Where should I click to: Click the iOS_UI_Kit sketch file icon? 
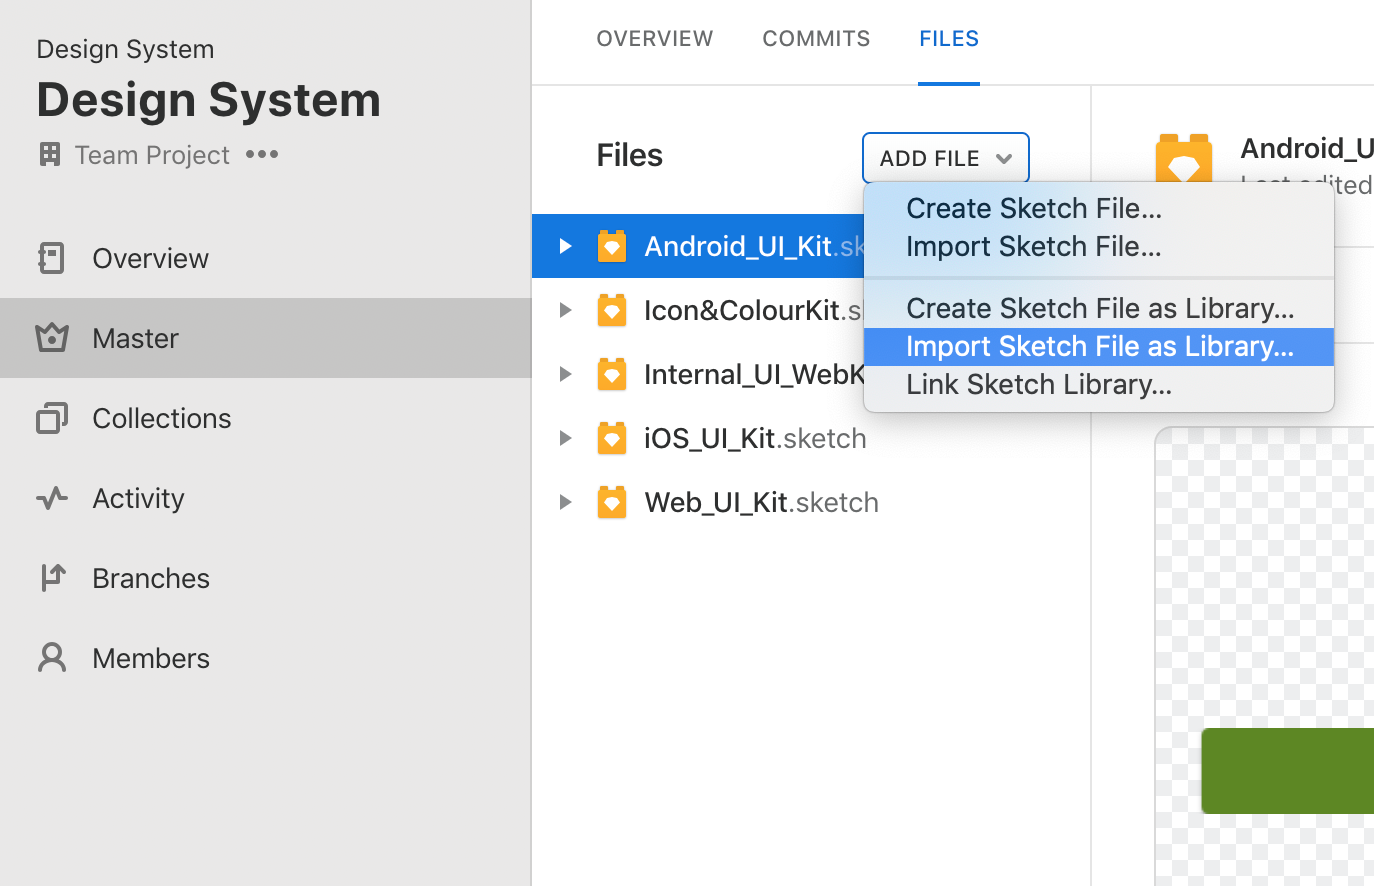point(612,438)
